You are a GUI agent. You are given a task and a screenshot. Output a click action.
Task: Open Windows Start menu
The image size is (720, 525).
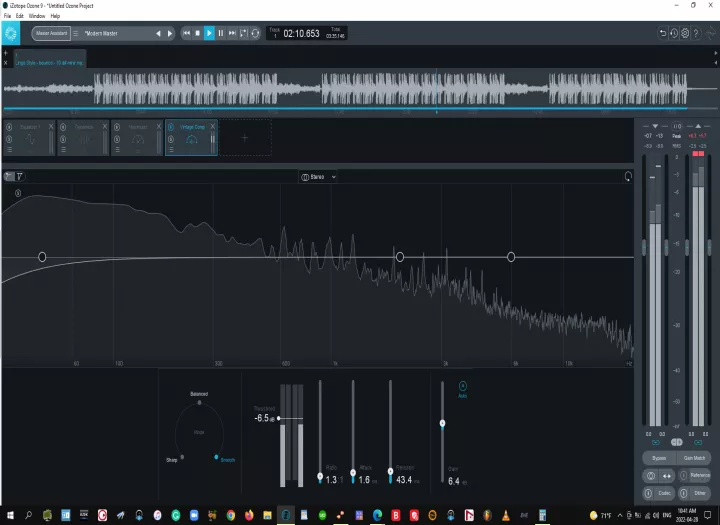point(10,515)
